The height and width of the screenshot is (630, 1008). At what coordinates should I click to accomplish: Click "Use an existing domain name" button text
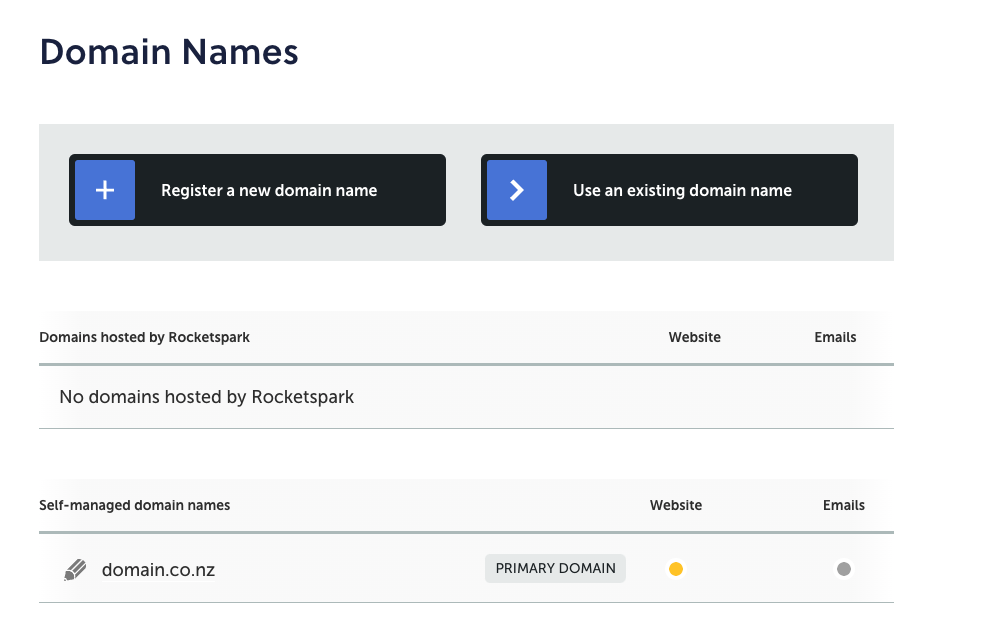click(682, 190)
